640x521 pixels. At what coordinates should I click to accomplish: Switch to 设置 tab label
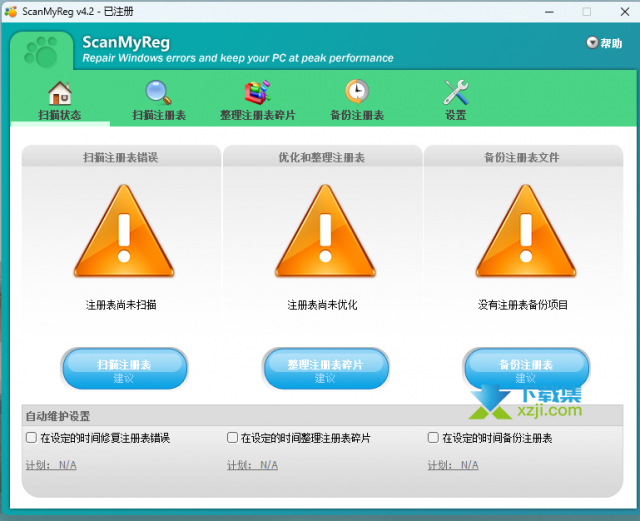coord(456,115)
